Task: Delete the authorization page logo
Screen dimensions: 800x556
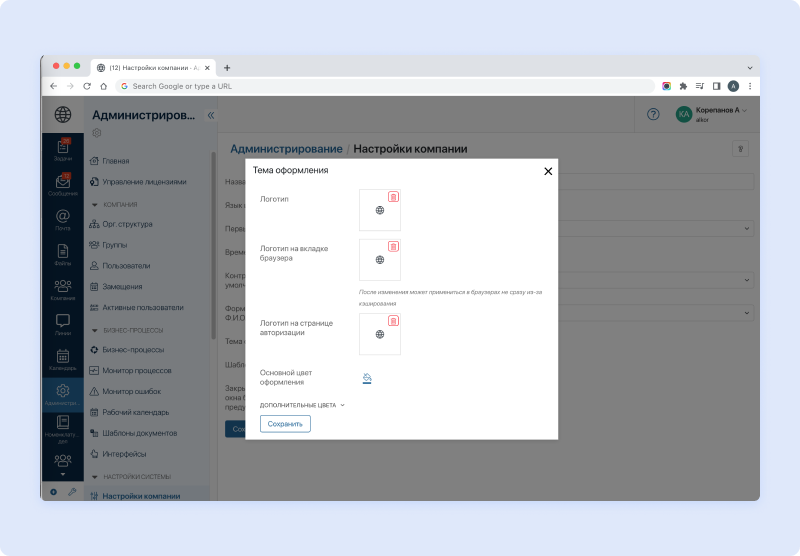Action: pyautogui.click(x=393, y=321)
